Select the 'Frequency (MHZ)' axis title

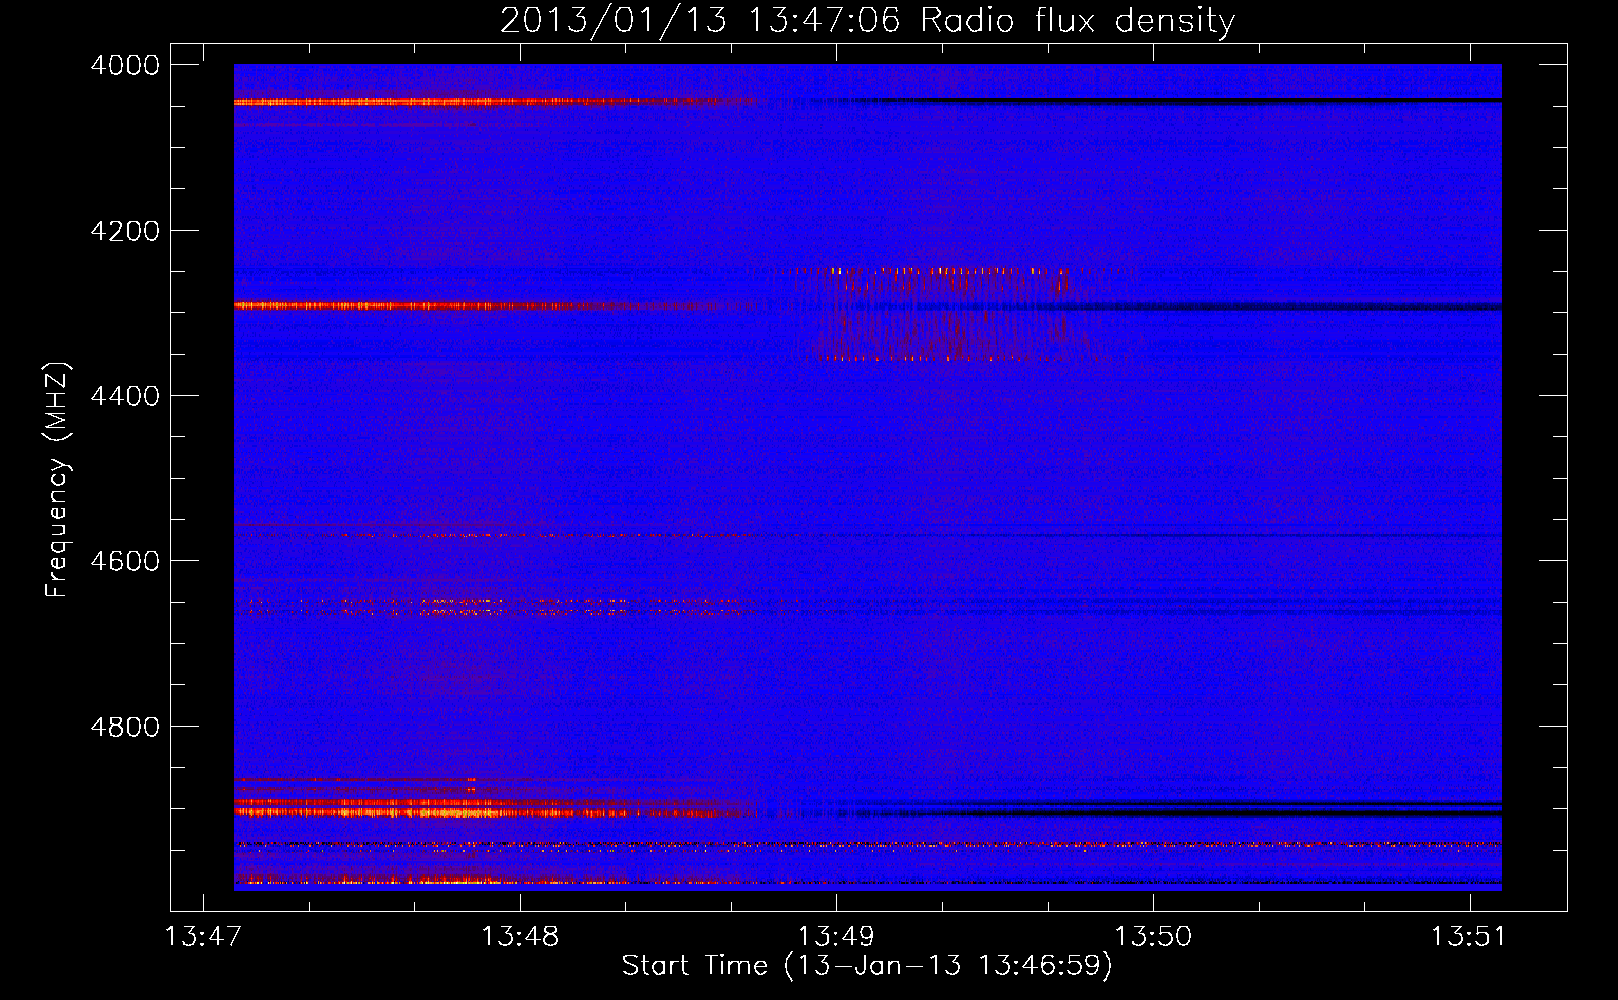[58, 480]
